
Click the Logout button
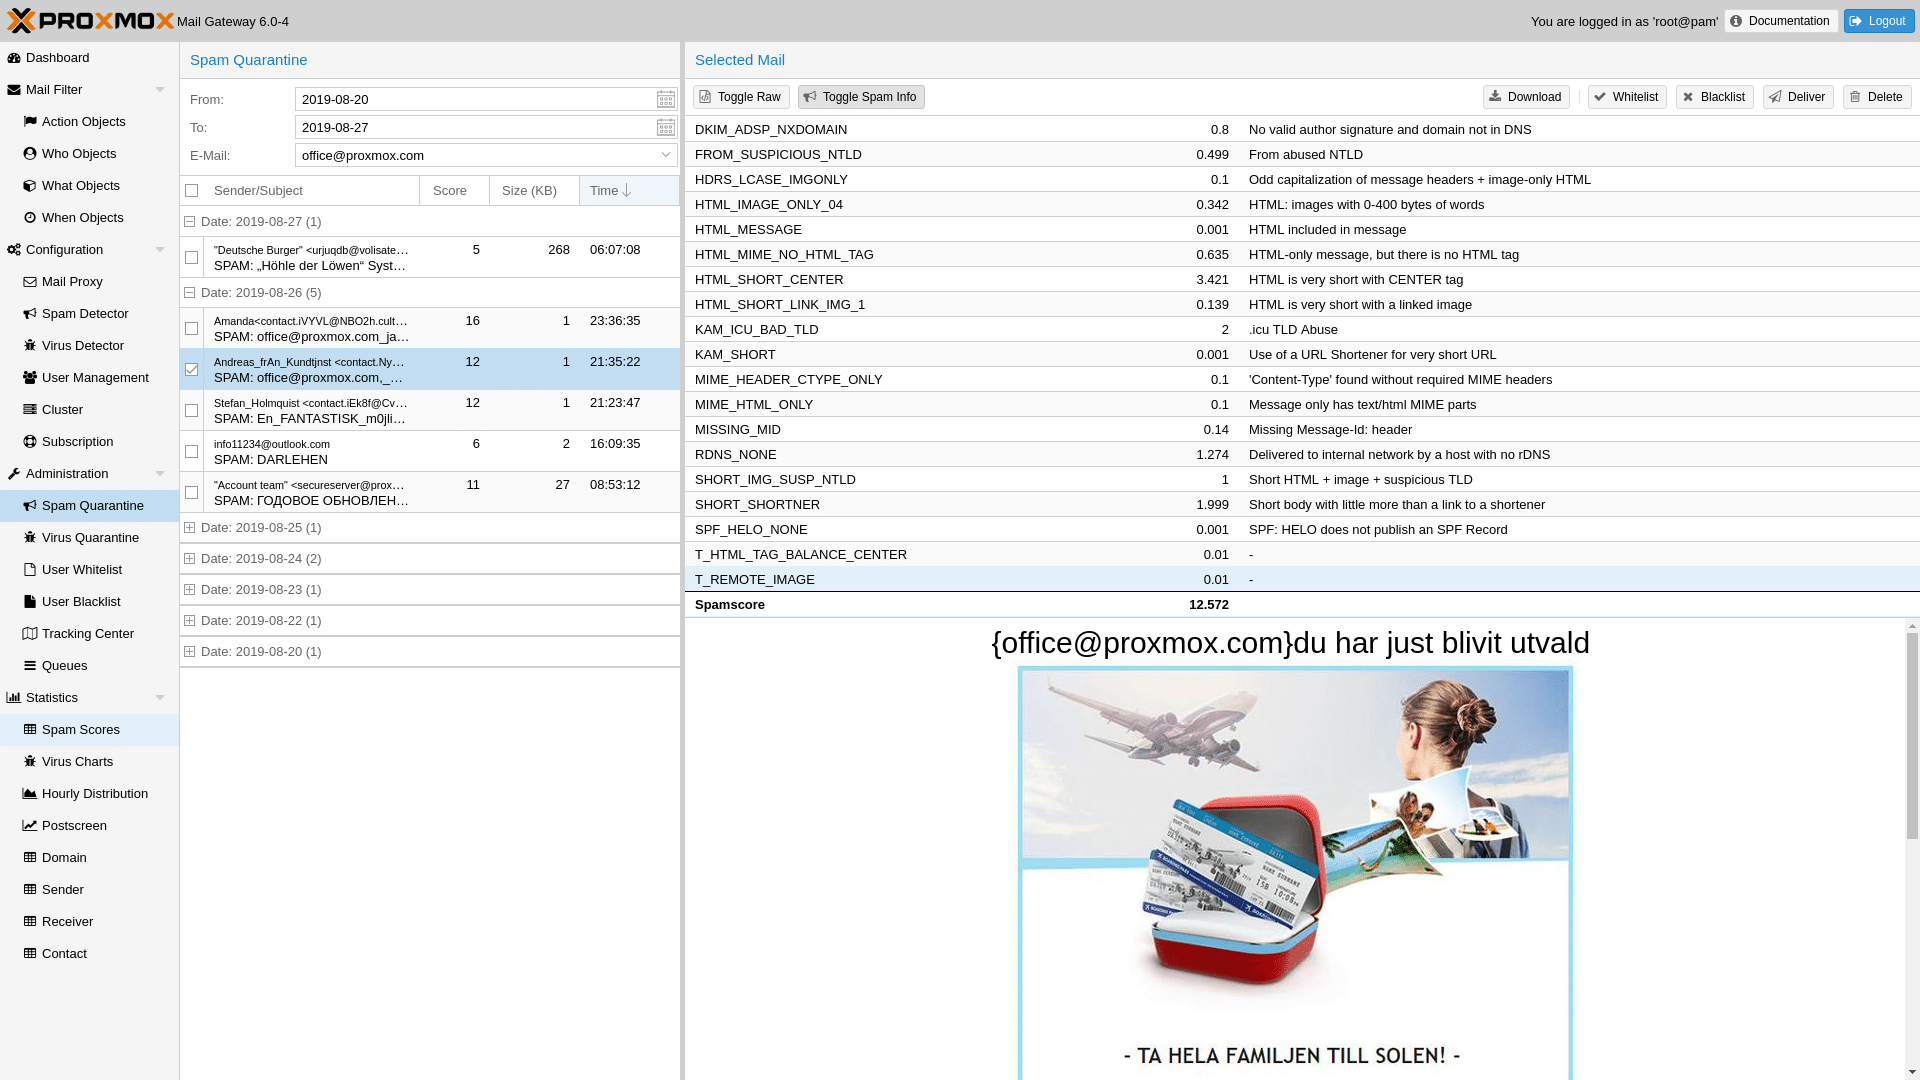[1878, 21]
